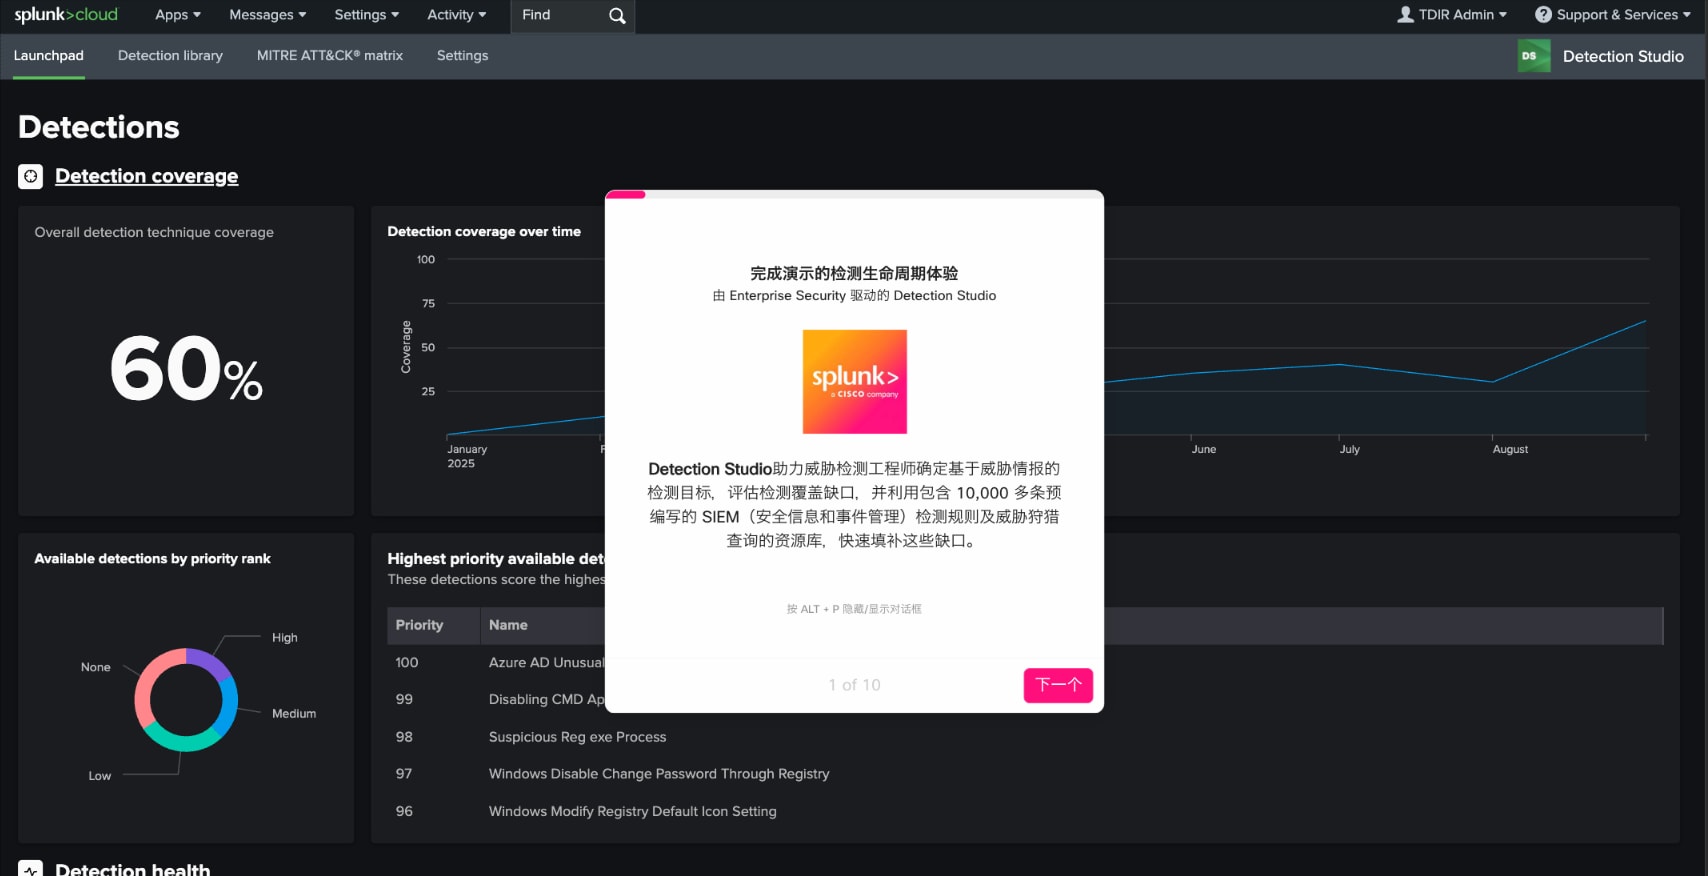Click the Splunk logo image in dialog
Viewport: 1708px width, 876px height.
pyautogui.click(x=854, y=381)
